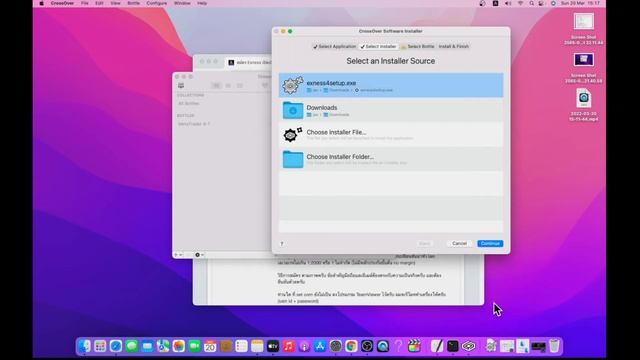Open Apple TV from the dock
Image resolution: width=640 pixels, height=360 pixels.
(273, 346)
